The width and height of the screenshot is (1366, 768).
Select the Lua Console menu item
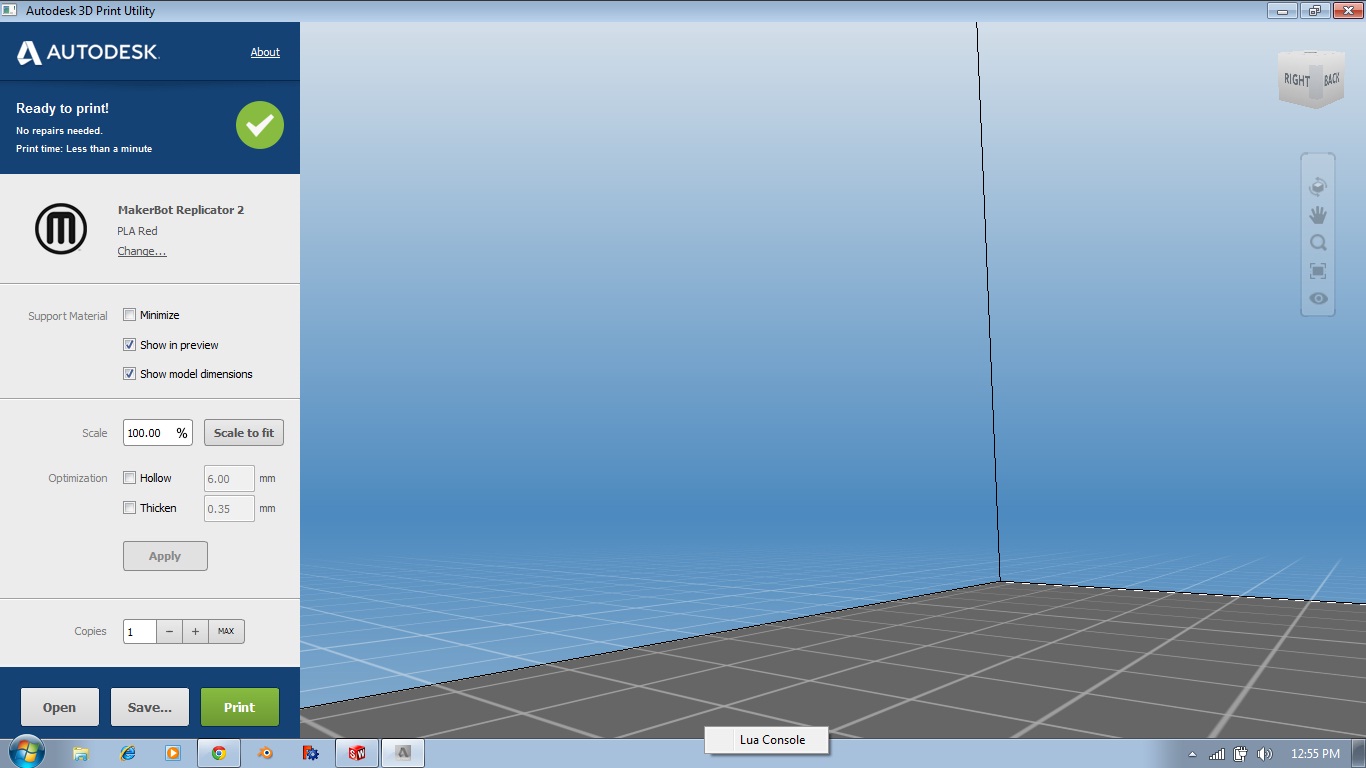[771, 740]
